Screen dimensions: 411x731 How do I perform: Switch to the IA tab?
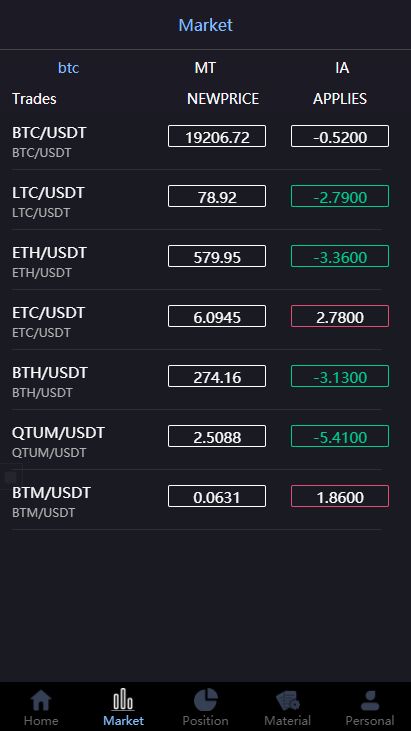(x=342, y=68)
